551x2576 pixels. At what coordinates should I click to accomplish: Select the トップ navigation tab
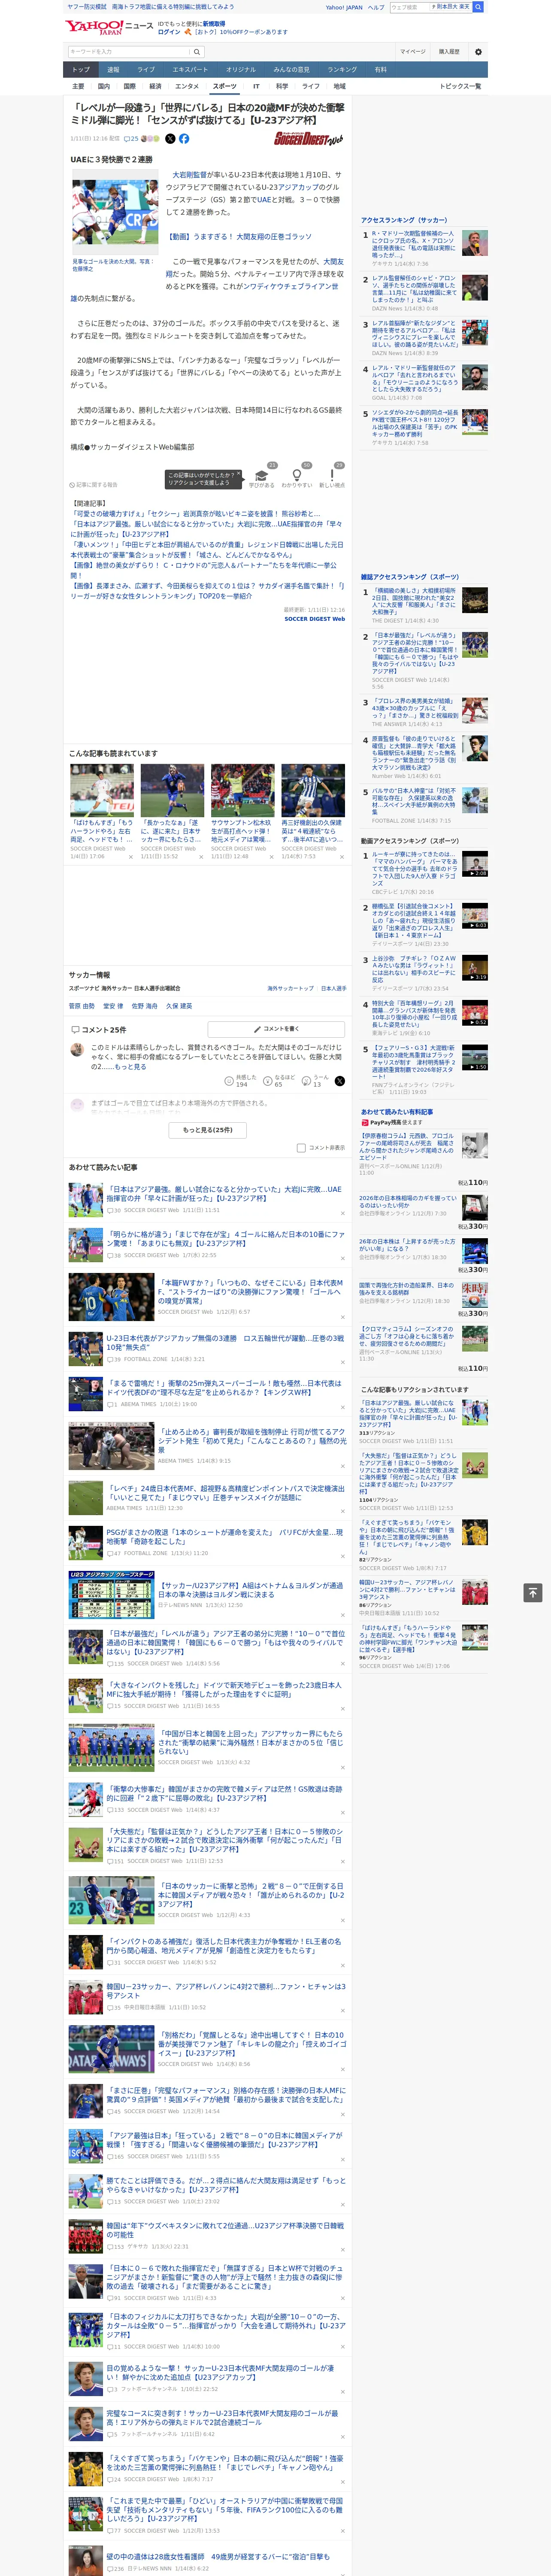click(x=81, y=70)
